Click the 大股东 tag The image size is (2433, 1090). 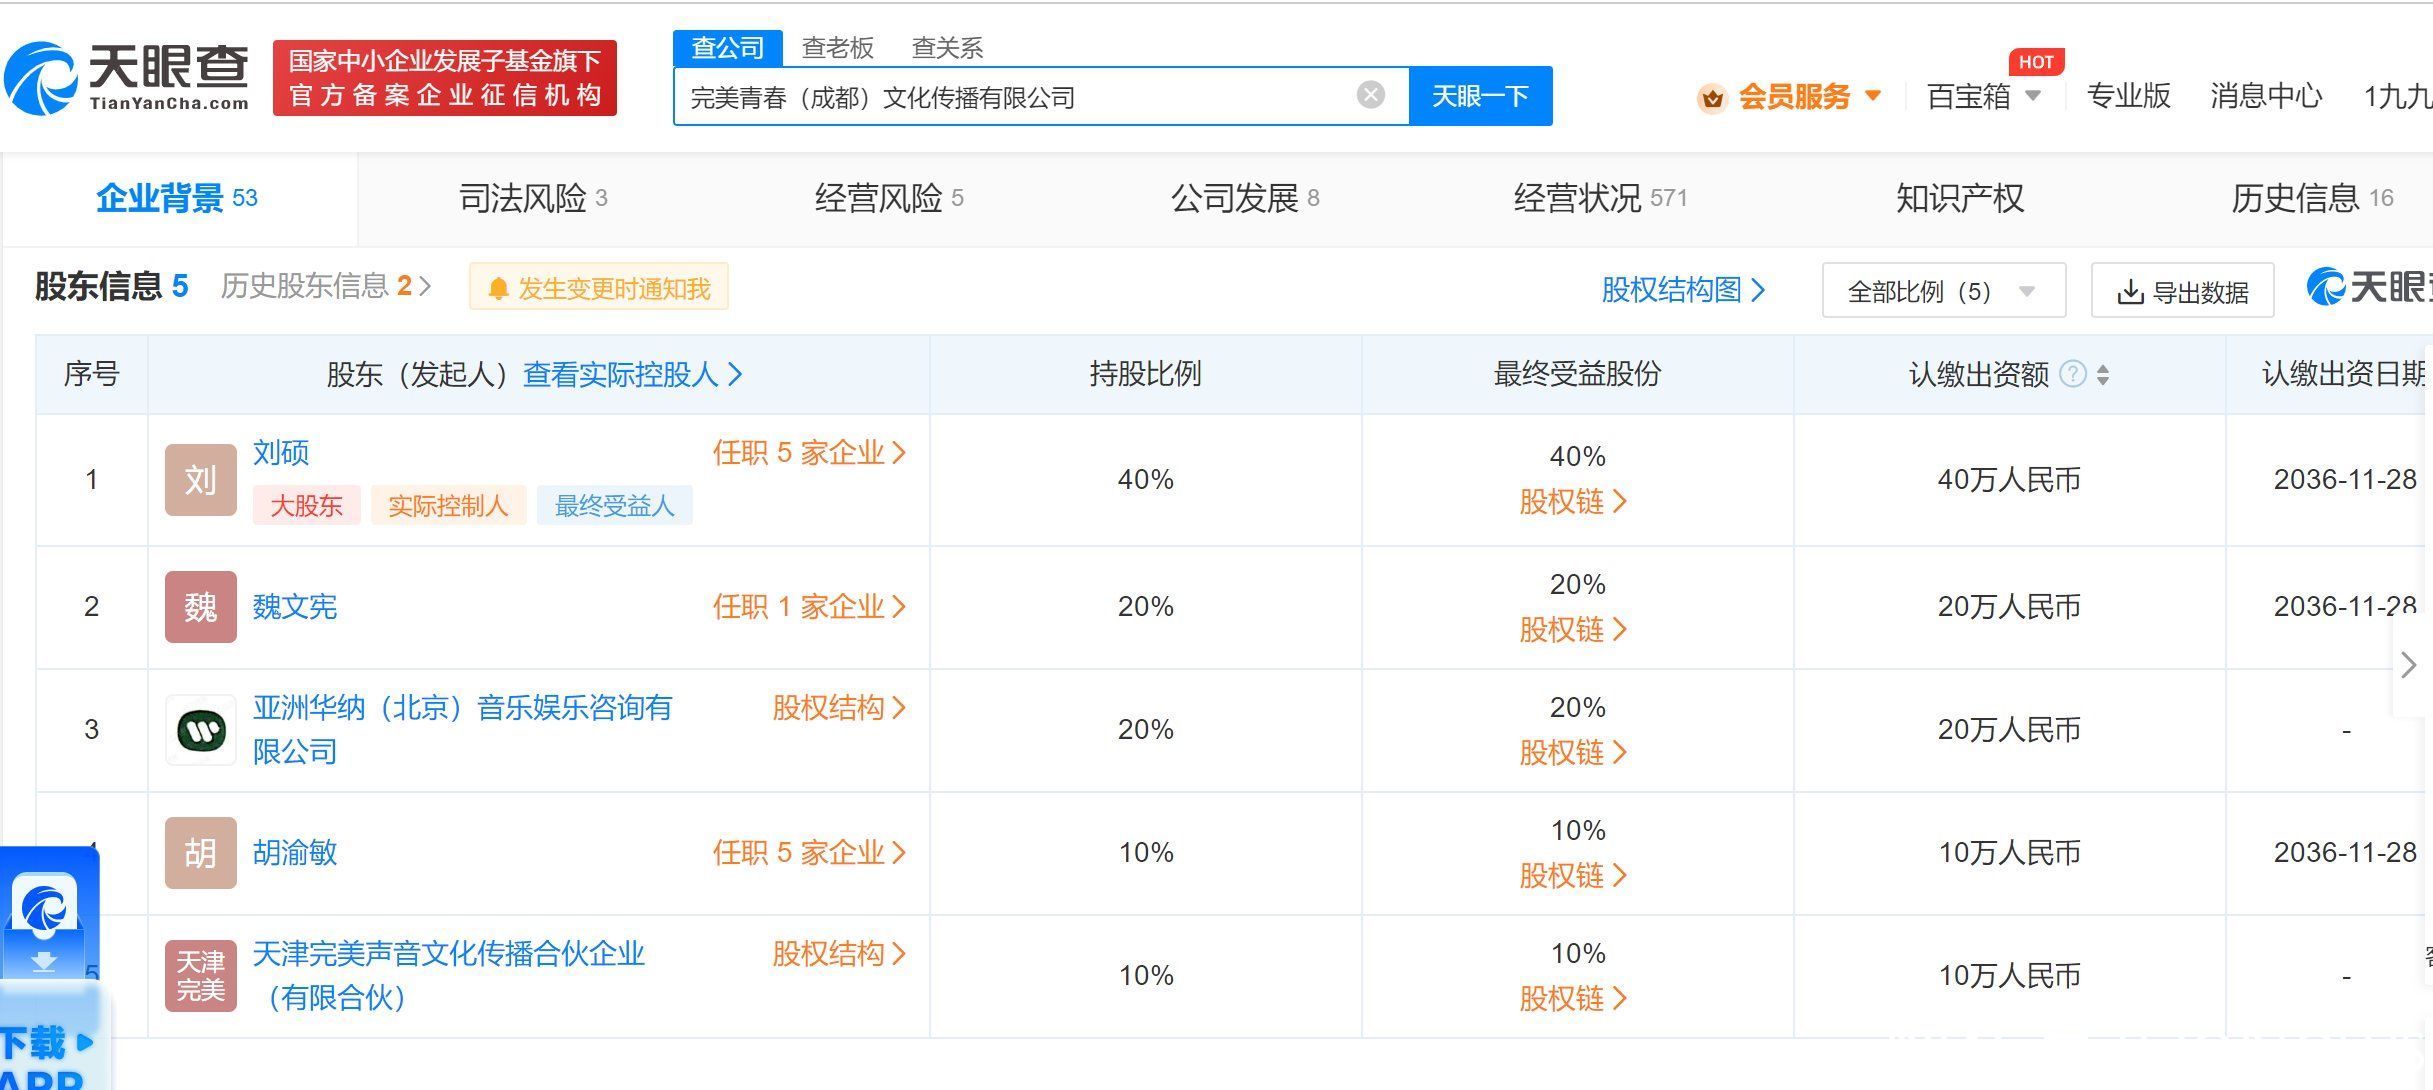[306, 506]
